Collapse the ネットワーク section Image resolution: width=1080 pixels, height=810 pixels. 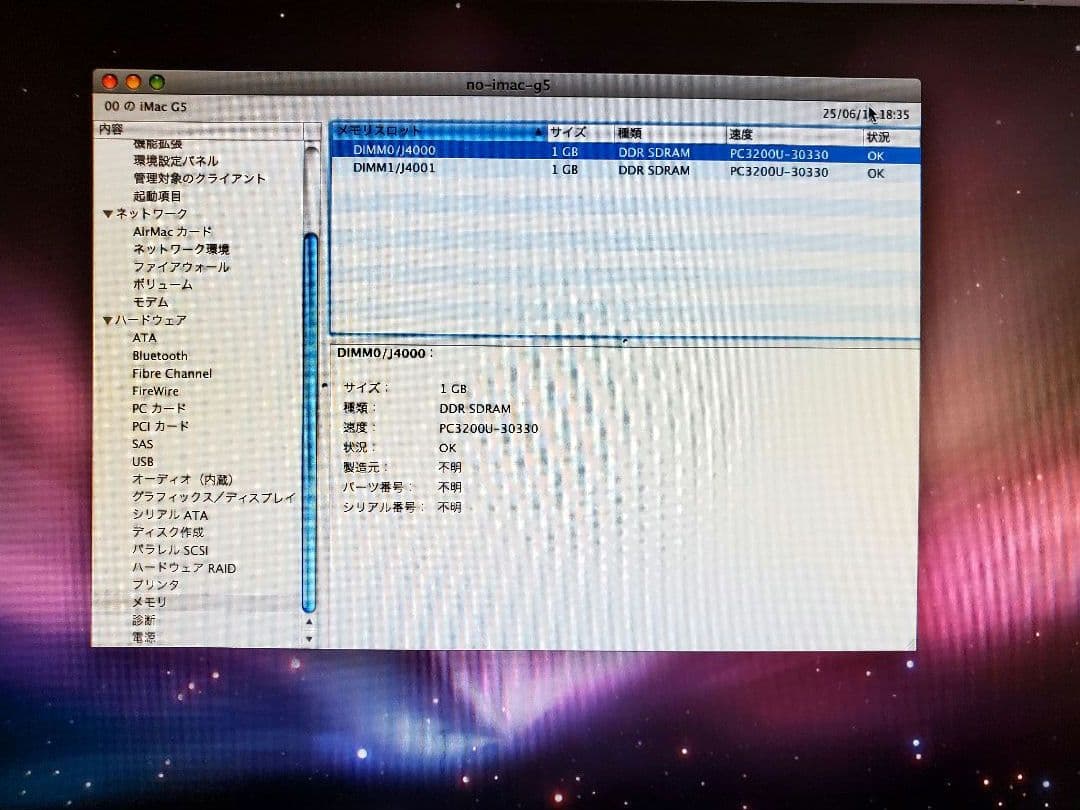[107, 212]
